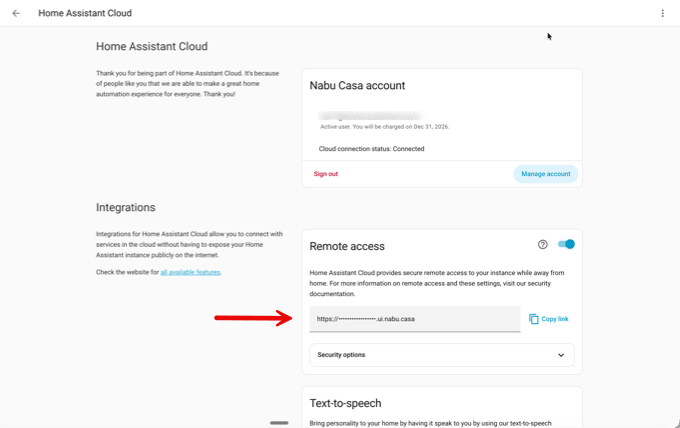Expand the Security options section
The width and height of the screenshot is (680, 428).
[442, 355]
